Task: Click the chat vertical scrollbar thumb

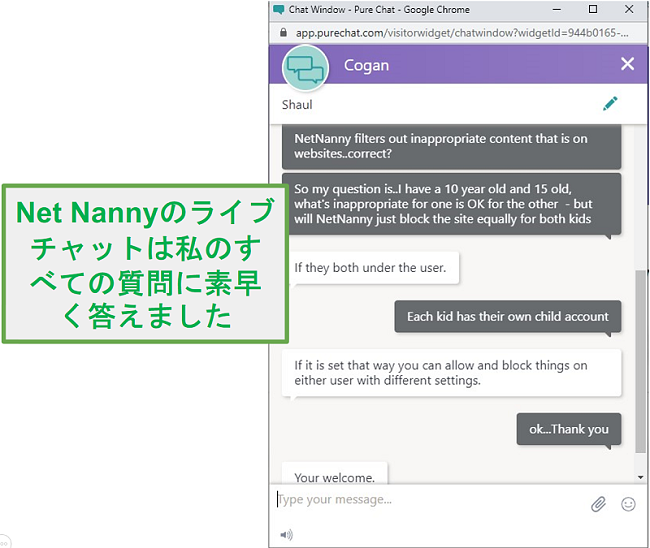Action: [x=640, y=361]
